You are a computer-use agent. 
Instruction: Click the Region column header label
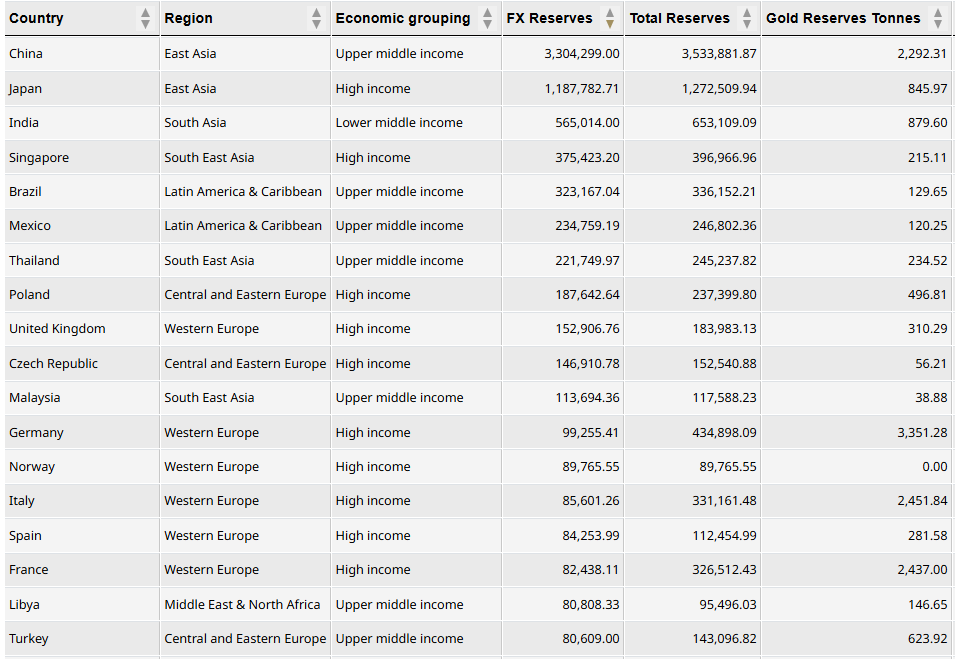(x=188, y=18)
